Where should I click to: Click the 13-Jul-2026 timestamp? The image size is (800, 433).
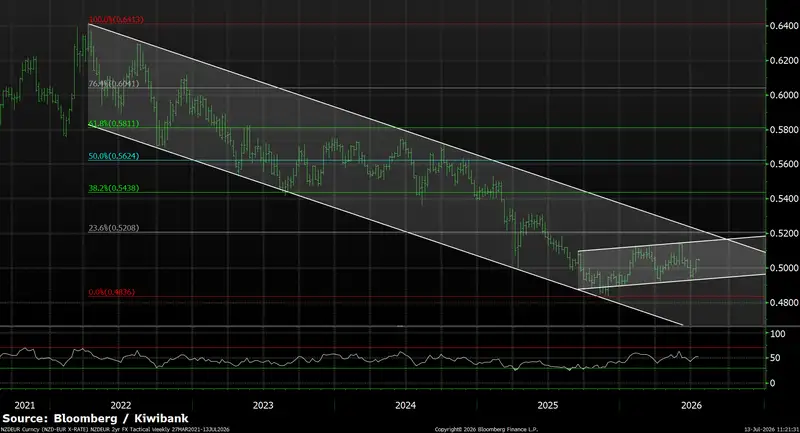click(x=771, y=429)
